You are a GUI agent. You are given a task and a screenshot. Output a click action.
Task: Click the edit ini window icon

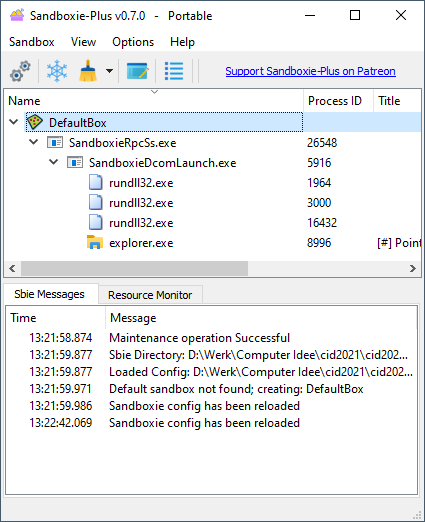[x=137, y=71]
